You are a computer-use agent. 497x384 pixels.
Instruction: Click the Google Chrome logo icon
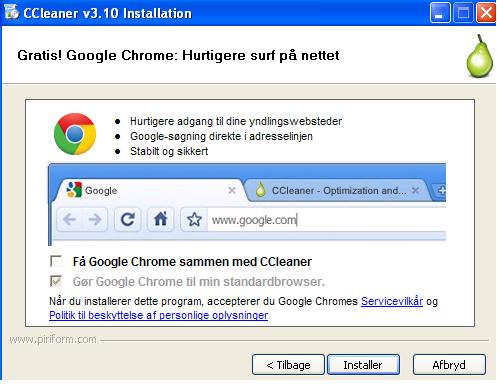pos(75,134)
